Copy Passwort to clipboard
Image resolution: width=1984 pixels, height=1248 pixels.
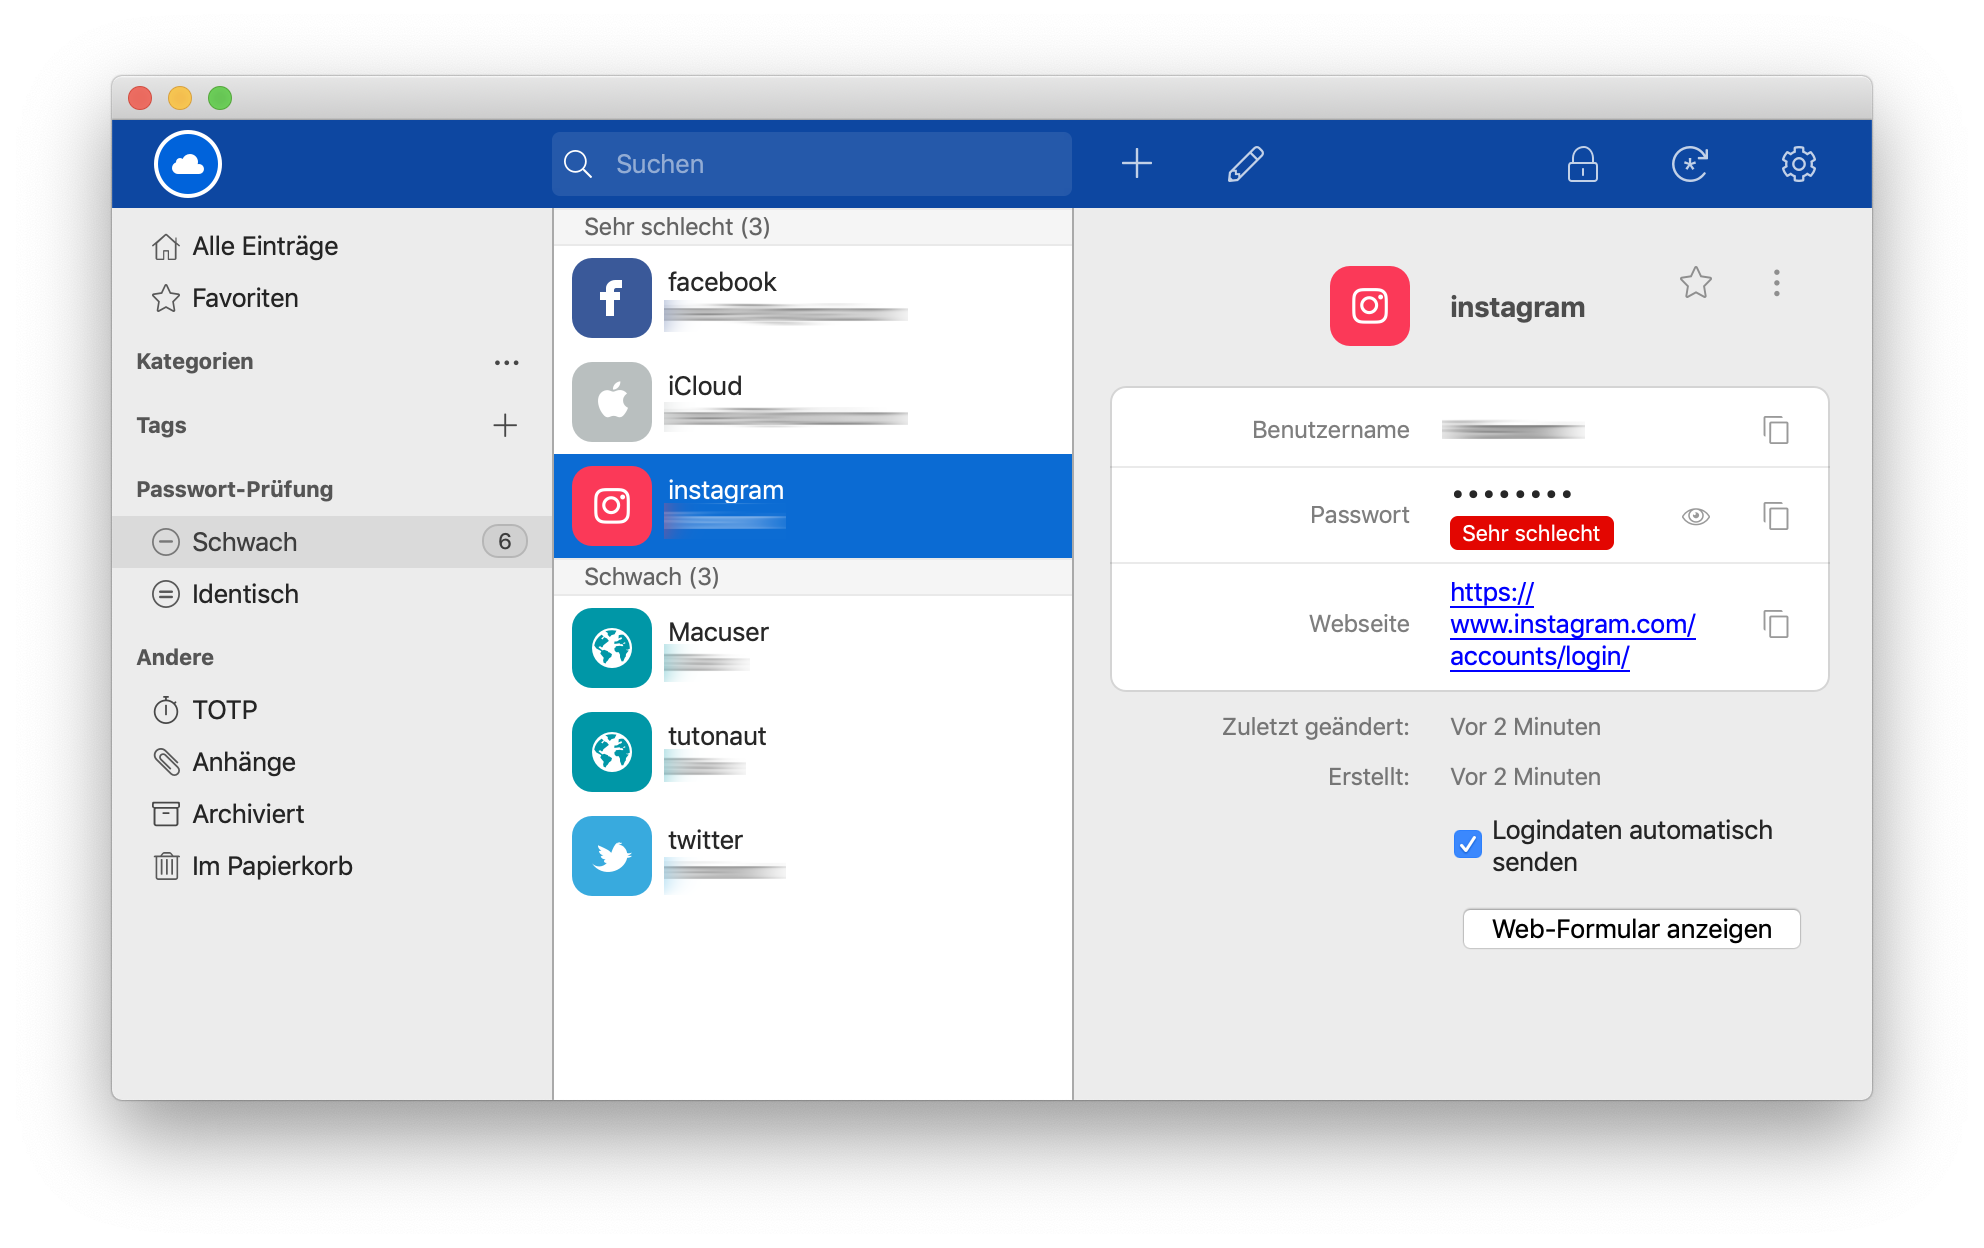click(x=1776, y=516)
